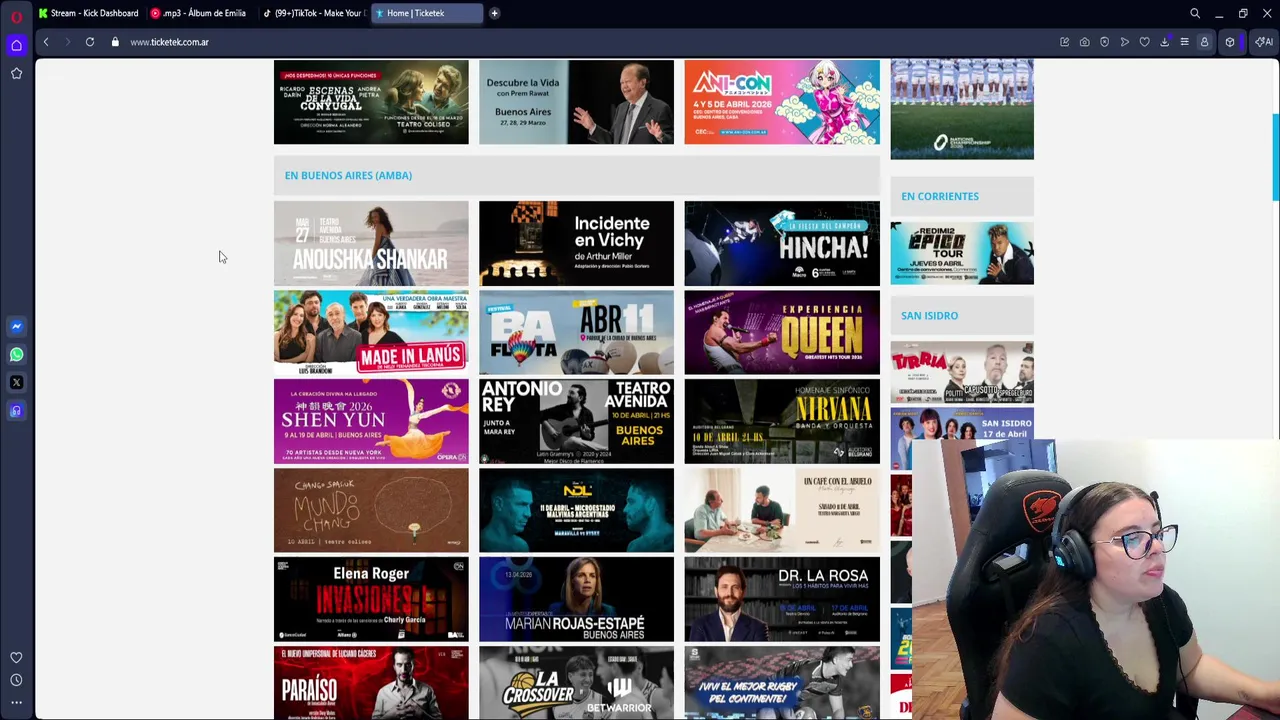Screen dimensions: 1280x720
Task: Open Messenger in the Opera sidebar
Action: coord(16,326)
